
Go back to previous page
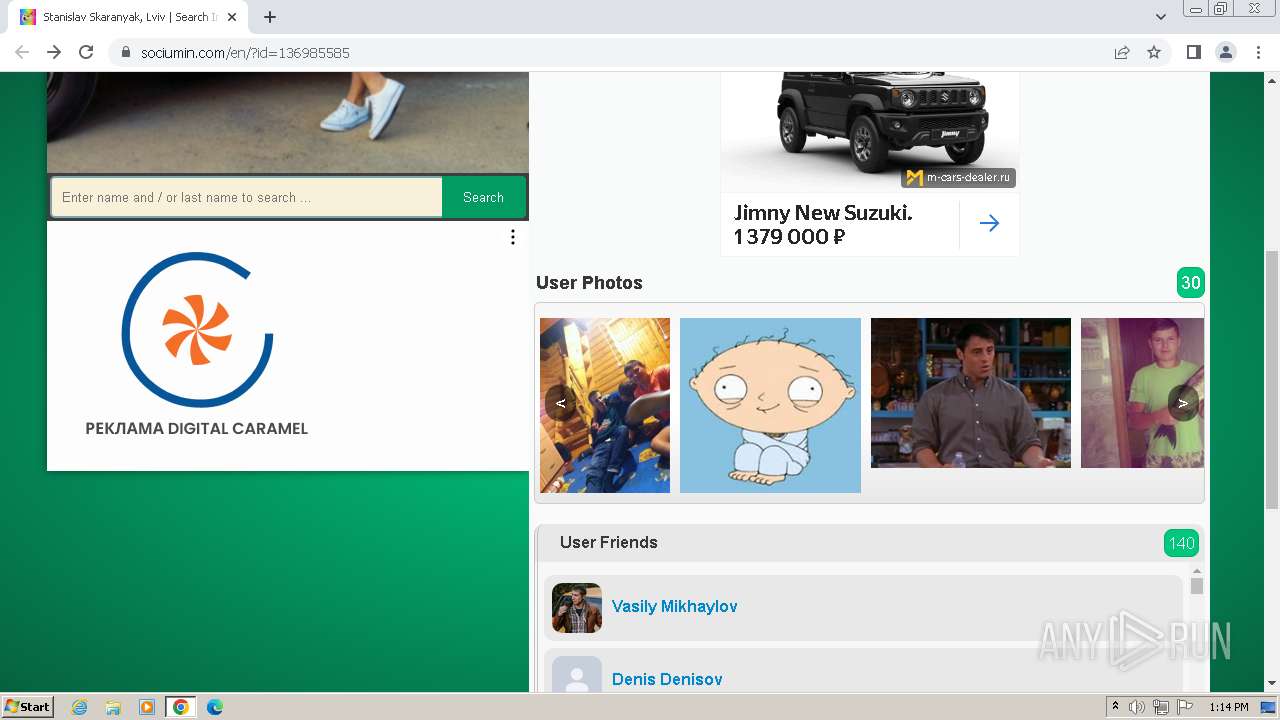[x=22, y=52]
